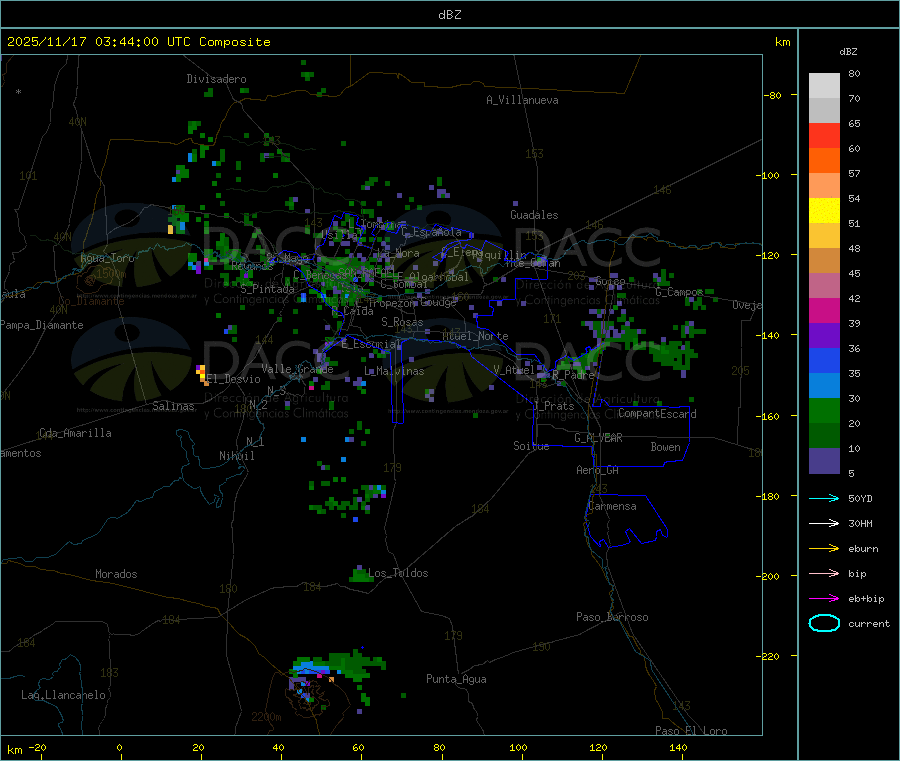The image size is (900, 761).
Task: Click the Carmensa place label
Action: [x=612, y=506]
